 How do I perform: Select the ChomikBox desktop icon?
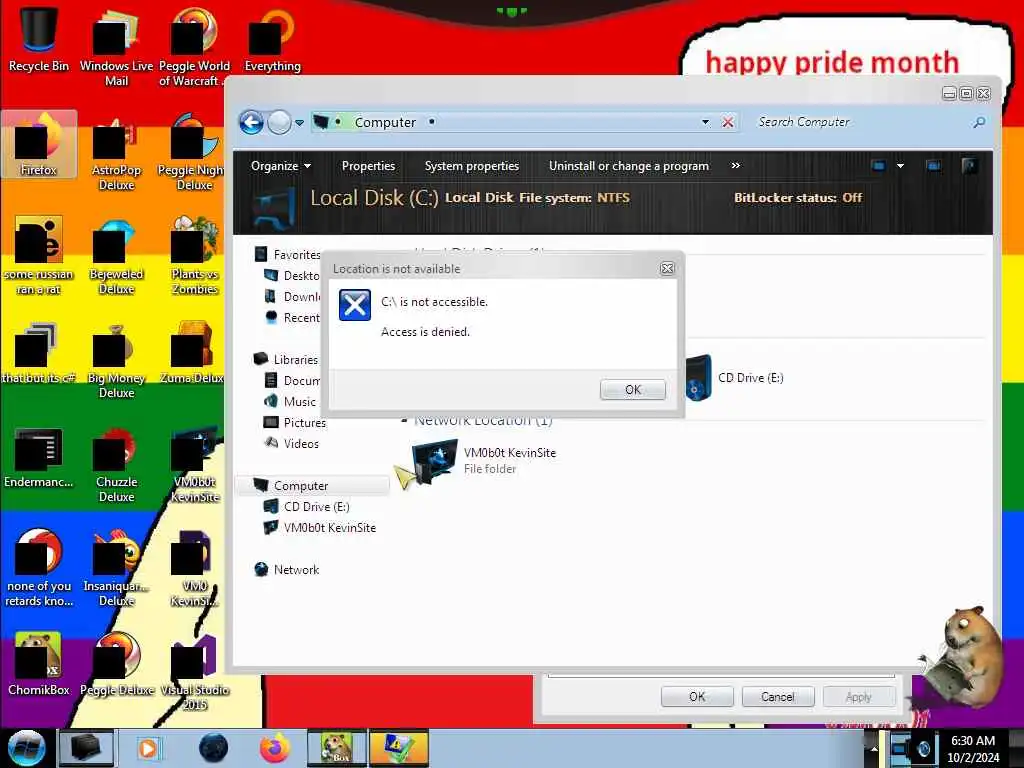coord(39,664)
